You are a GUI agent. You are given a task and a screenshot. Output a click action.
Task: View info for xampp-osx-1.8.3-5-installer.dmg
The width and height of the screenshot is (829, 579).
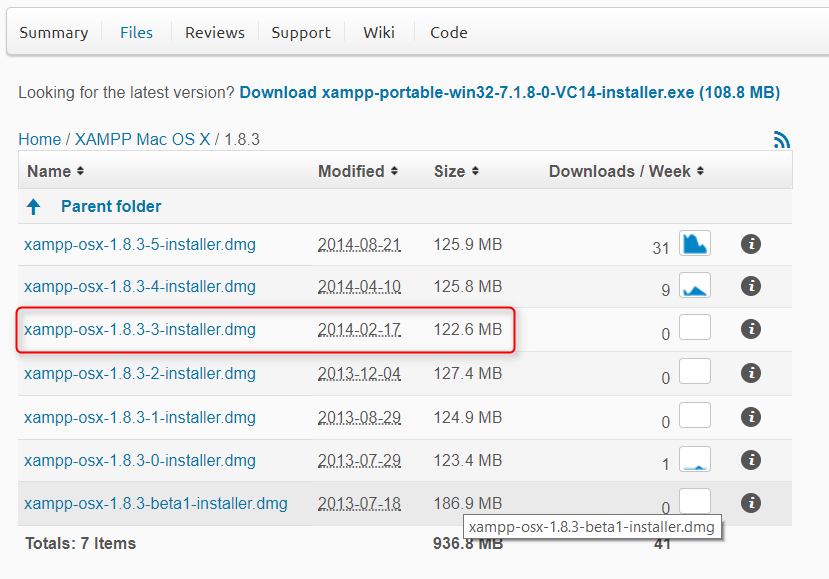point(751,244)
